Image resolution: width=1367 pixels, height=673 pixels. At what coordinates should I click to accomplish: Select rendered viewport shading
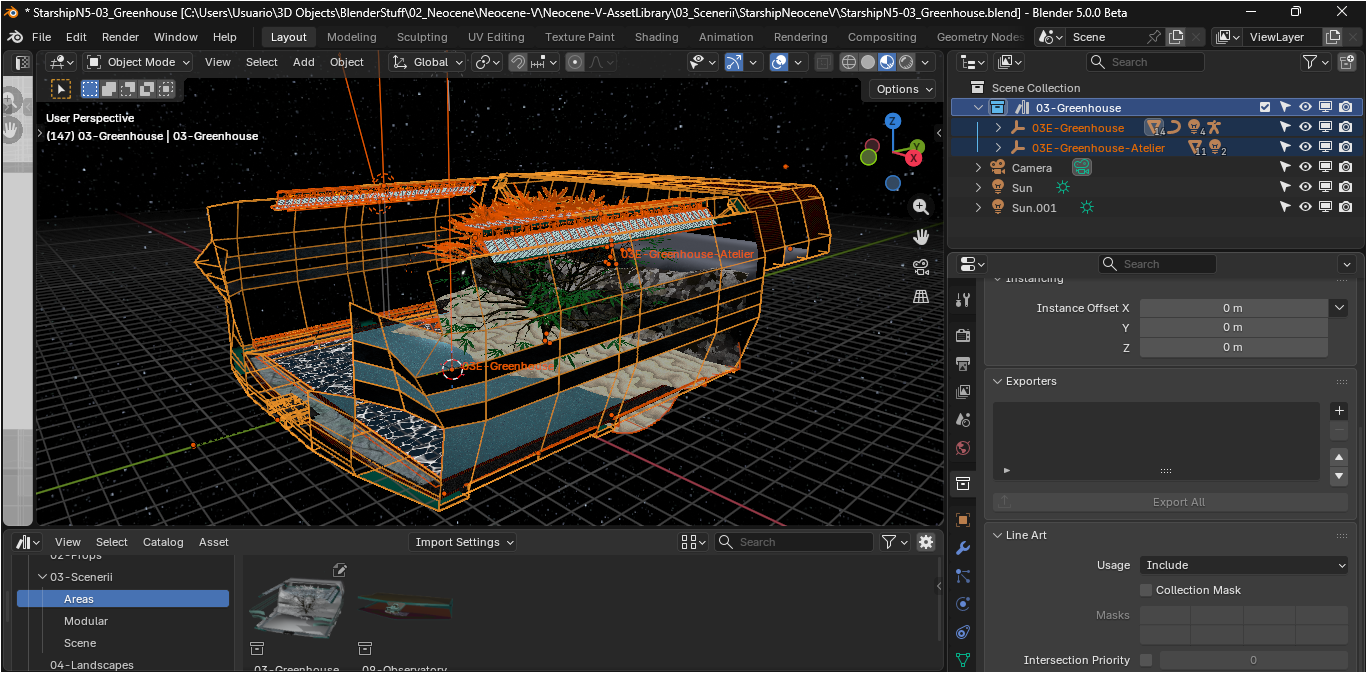click(906, 62)
